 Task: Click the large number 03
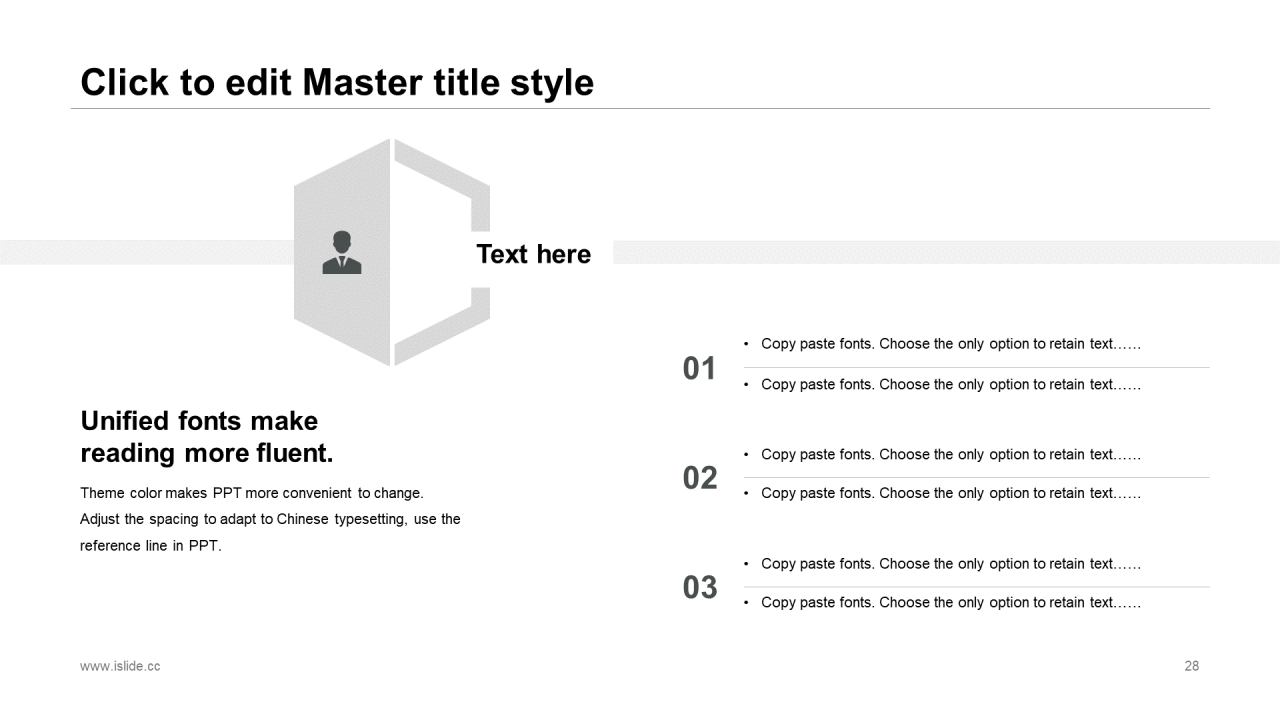pyautogui.click(x=700, y=587)
